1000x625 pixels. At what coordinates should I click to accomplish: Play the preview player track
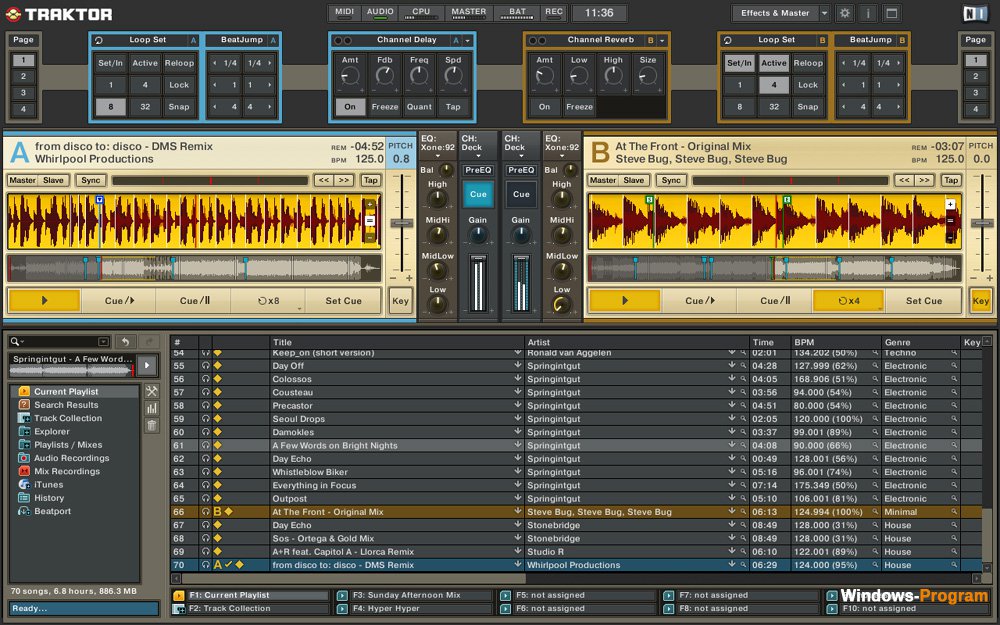(147, 365)
